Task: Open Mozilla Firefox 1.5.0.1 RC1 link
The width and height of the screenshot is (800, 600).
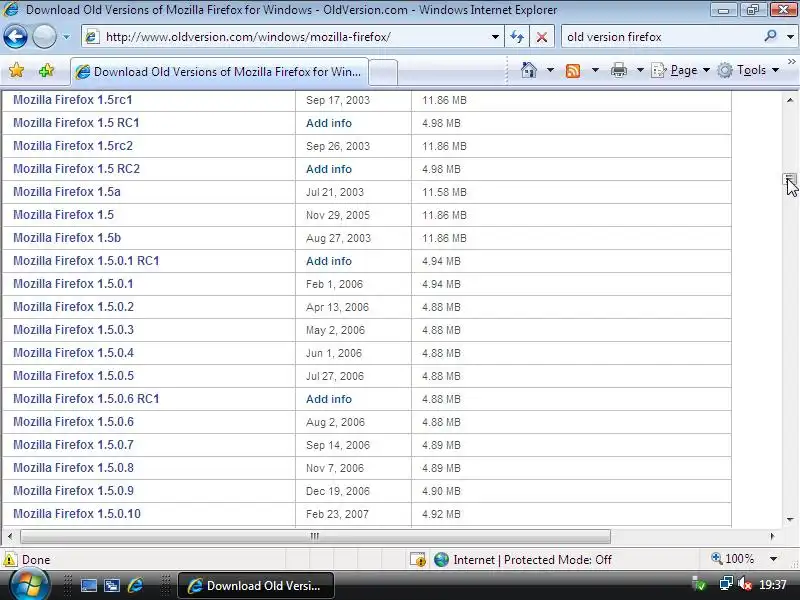Action: [x=86, y=261]
